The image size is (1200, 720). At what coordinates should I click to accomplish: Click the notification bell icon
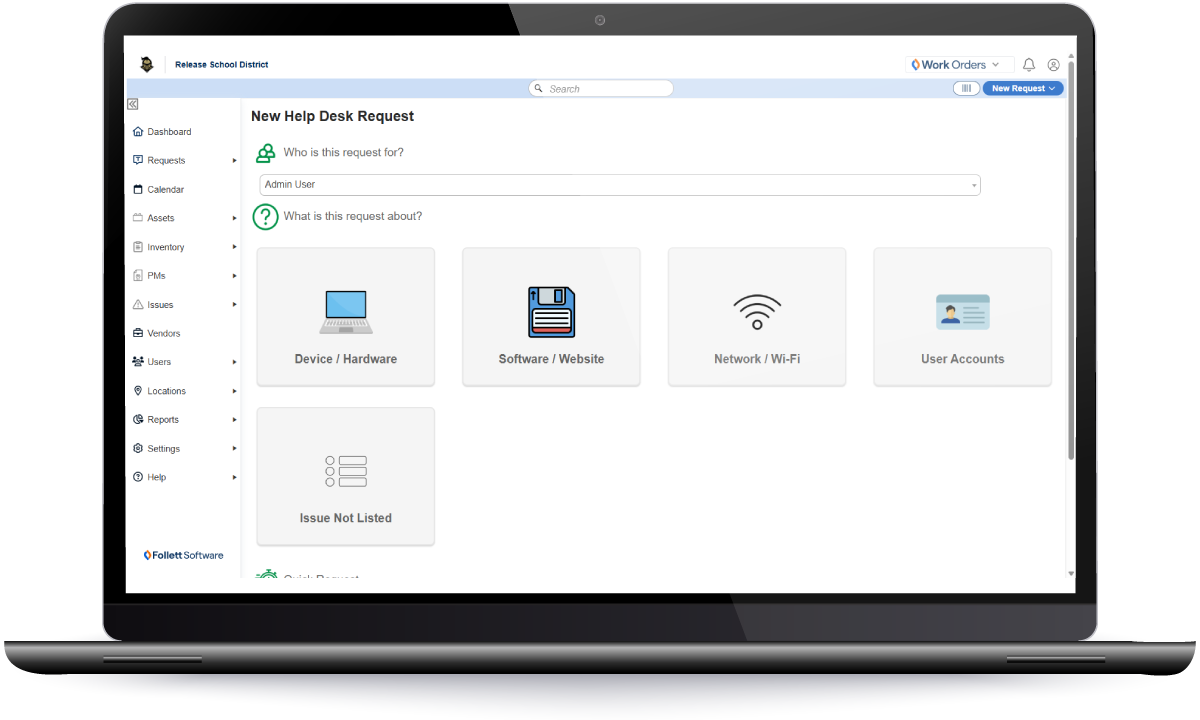1029,65
